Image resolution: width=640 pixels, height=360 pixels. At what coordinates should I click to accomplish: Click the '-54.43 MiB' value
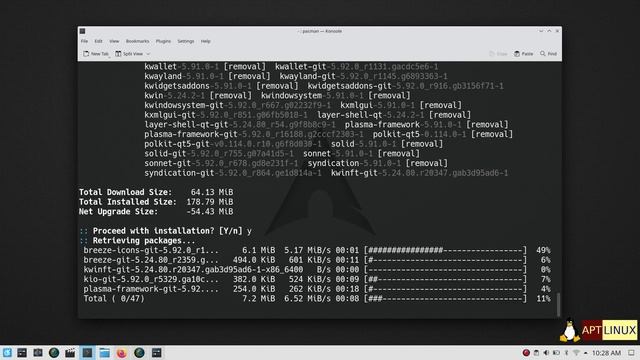[x=210, y=212]
